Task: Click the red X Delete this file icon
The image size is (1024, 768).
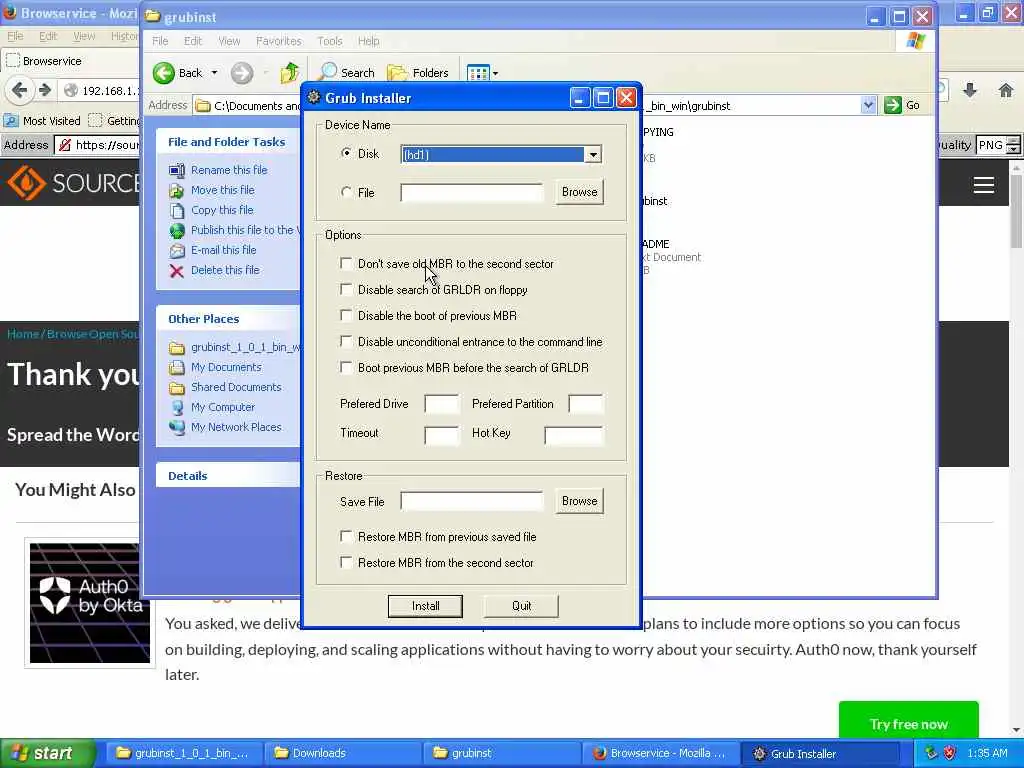Action: pyautogui.click(x=176, y=270)
